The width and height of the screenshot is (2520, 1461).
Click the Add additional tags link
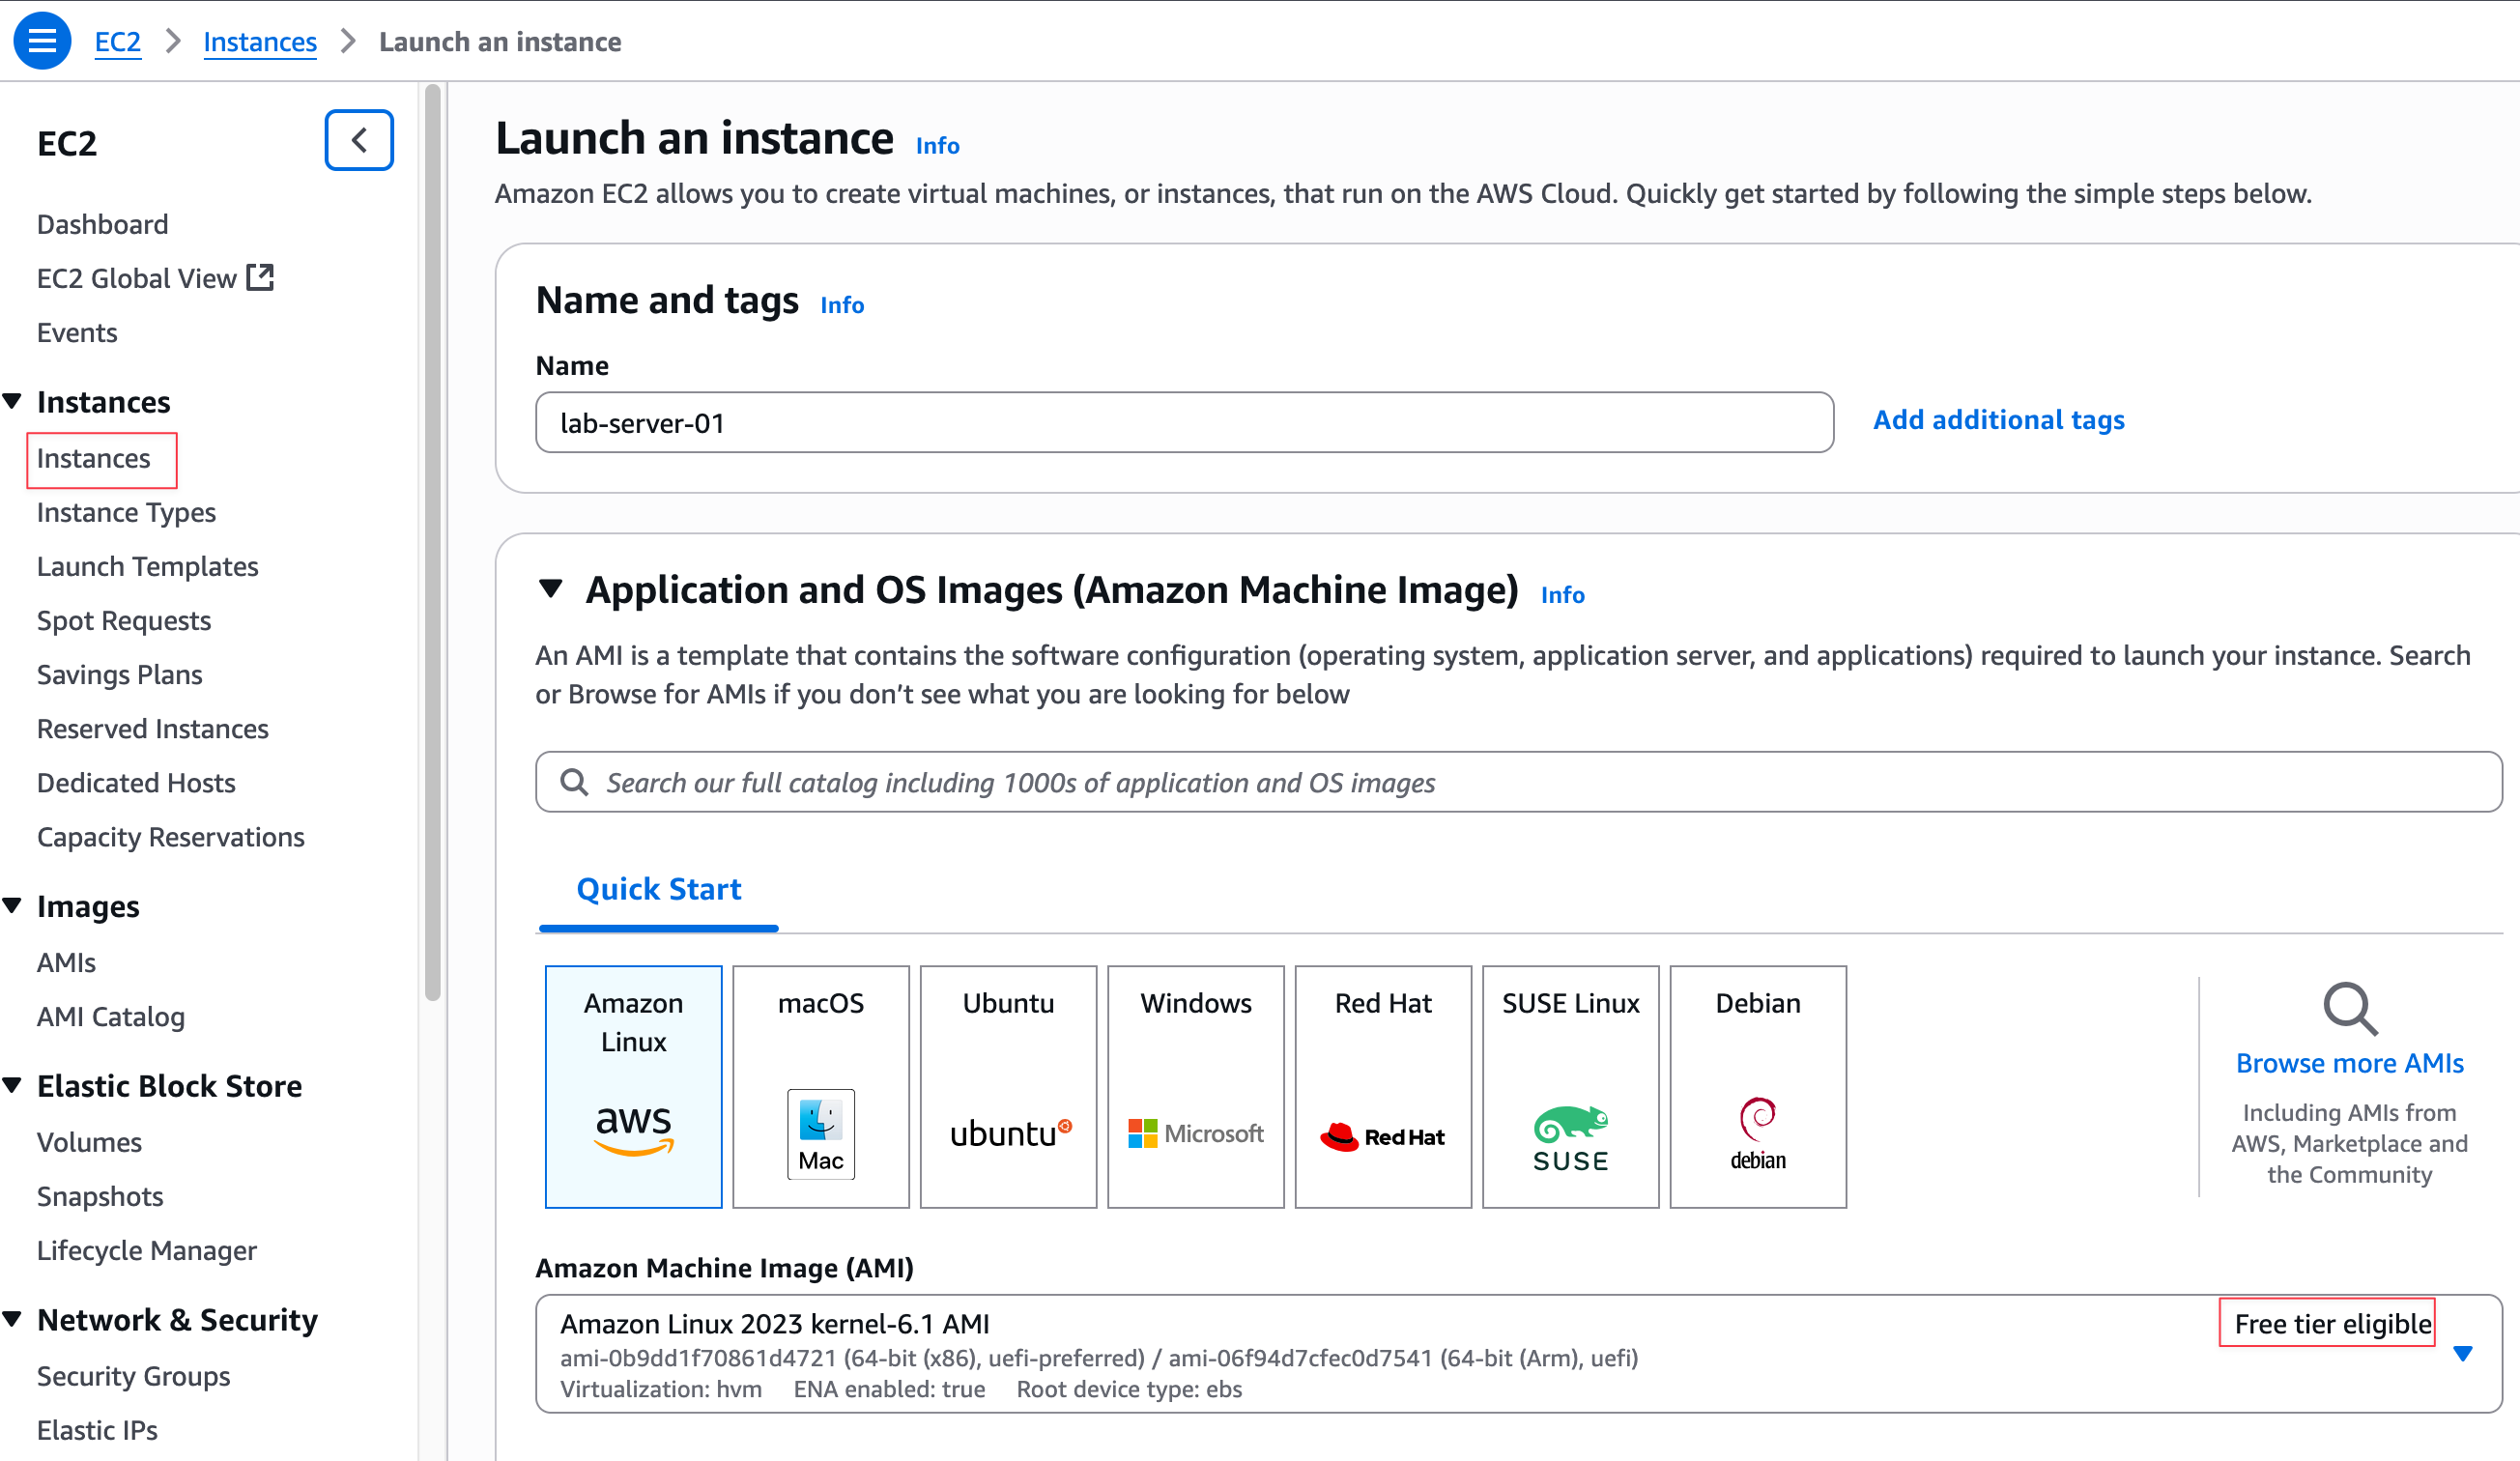pyautogui.click(x=1998, y=420)
